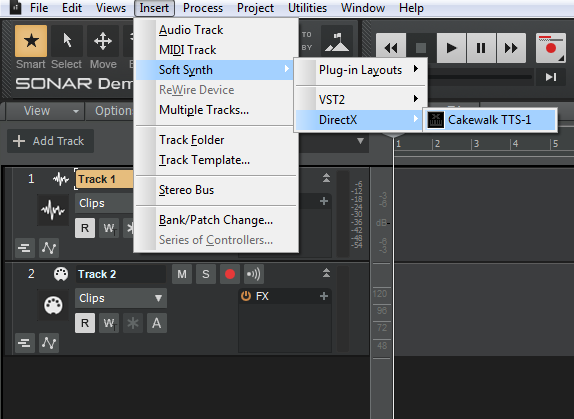Collapse Track 1 with the double-arrow

pyautogui.click(x=326, y=178)
